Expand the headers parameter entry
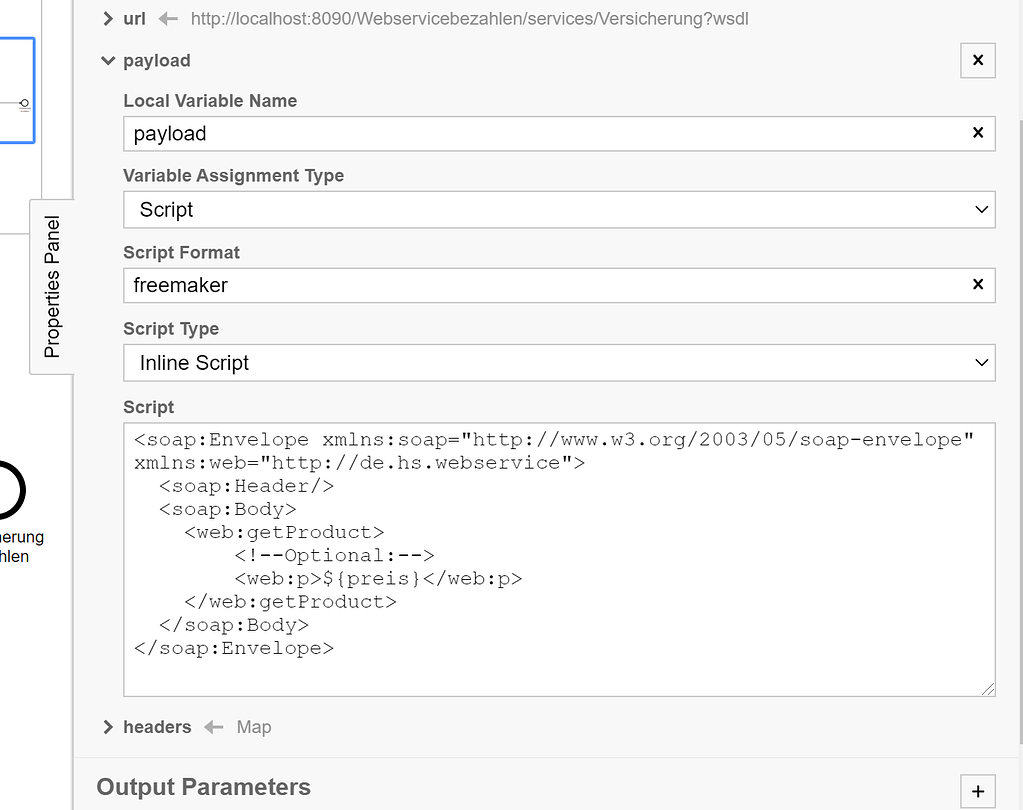This screenshot has width=1023, height=810. coord(107,727)
